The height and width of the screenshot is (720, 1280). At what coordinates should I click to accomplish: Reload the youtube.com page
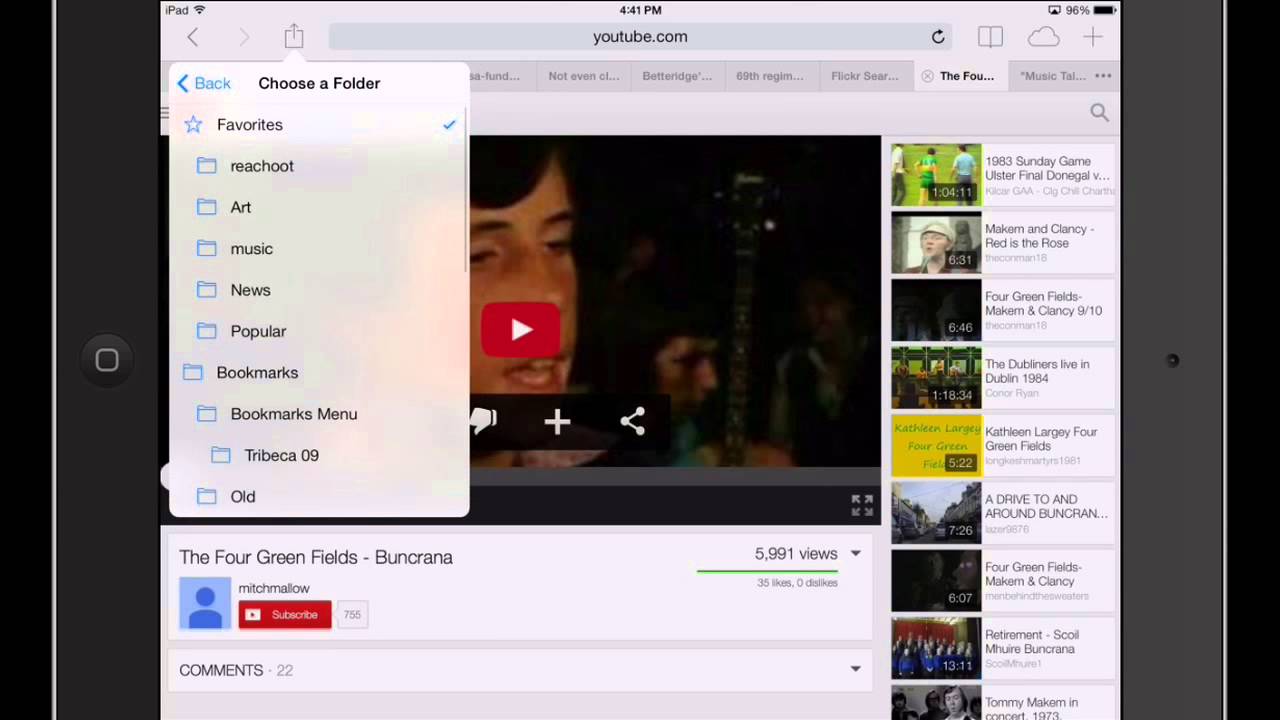click(x=938, y=37)
